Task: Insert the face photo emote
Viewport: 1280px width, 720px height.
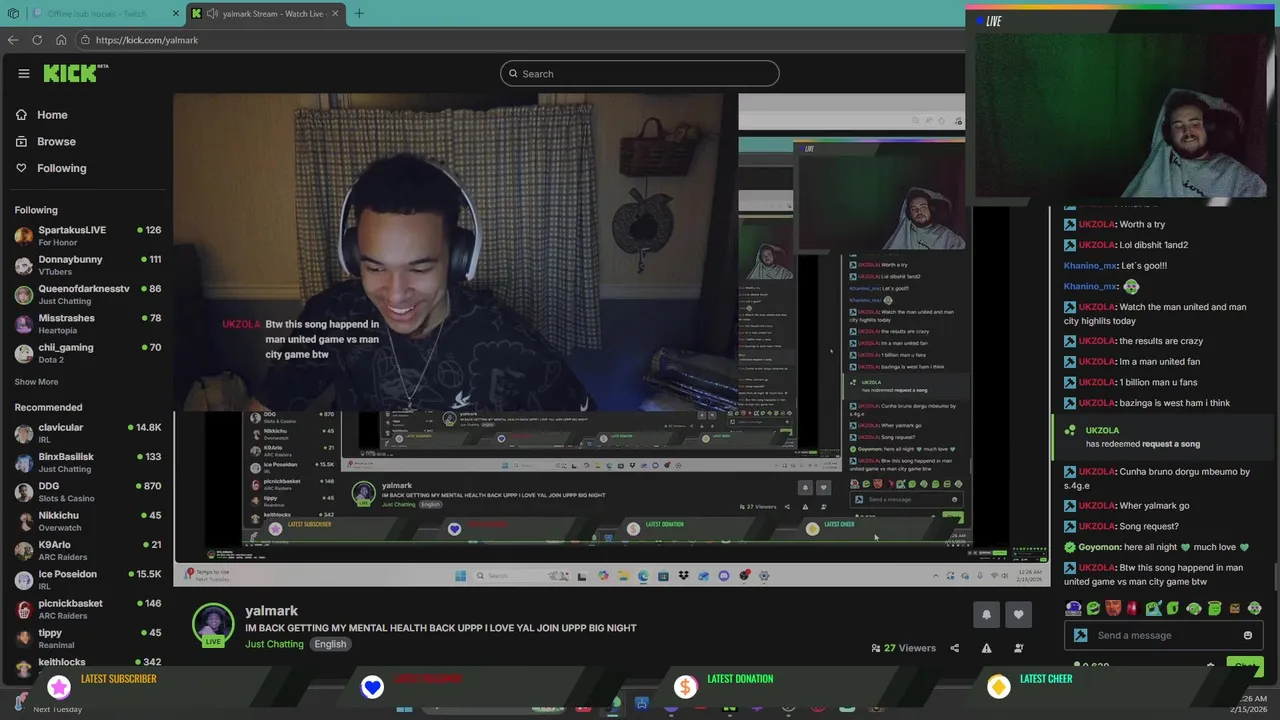Action: (x=1113, y=608)
